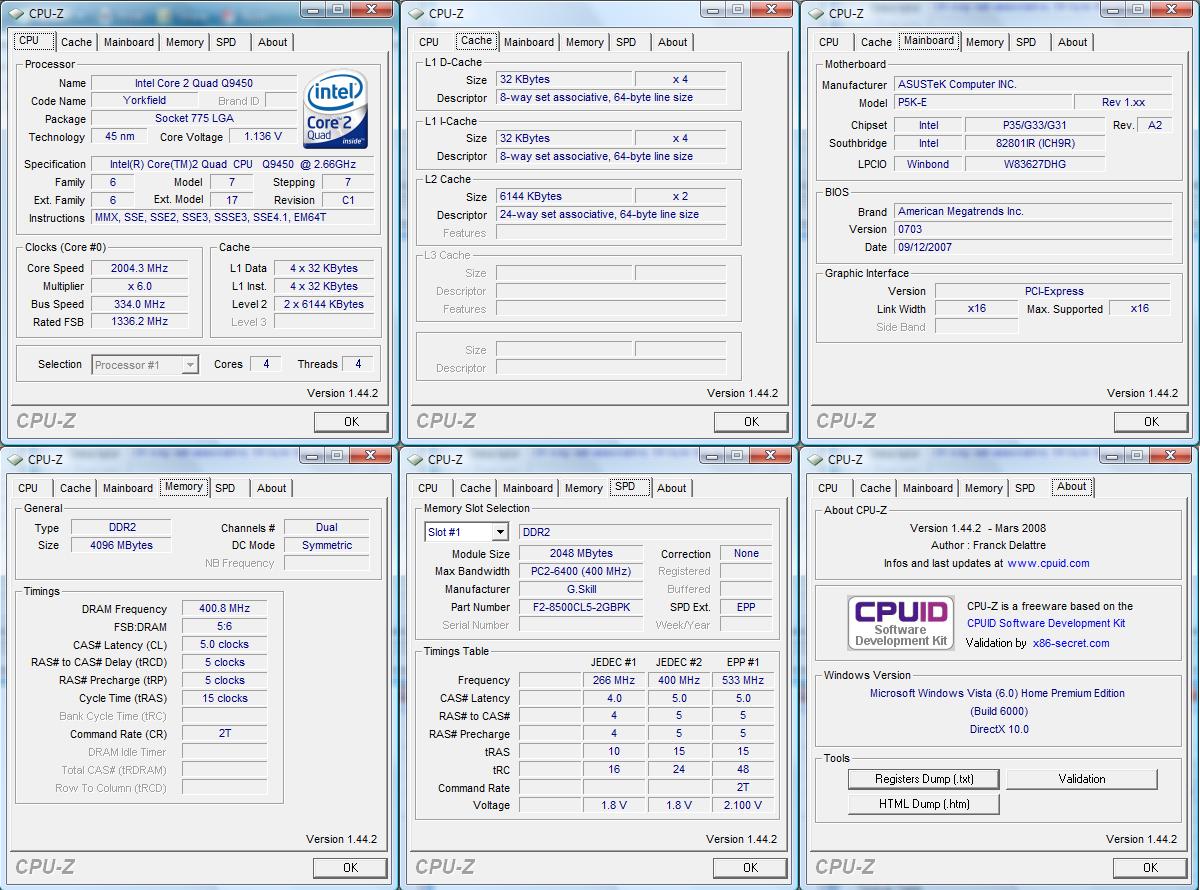Click the SPD manufacturer G.Skill
The height and width of the screenshot is (890, 1200).
pyautogui.click(x=581, y=589)
